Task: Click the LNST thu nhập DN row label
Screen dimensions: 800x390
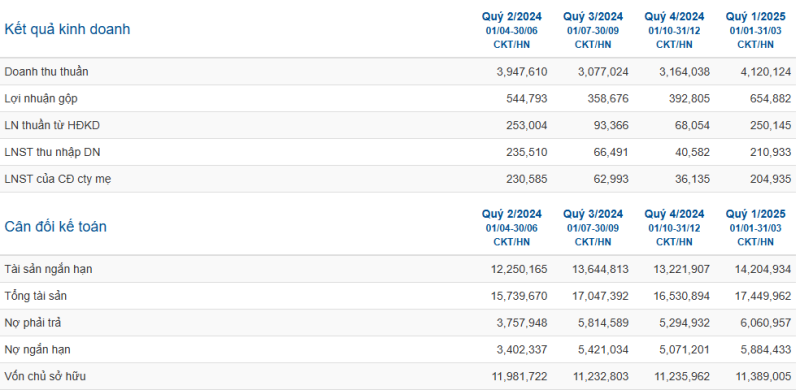Action: tap(49, 153)
